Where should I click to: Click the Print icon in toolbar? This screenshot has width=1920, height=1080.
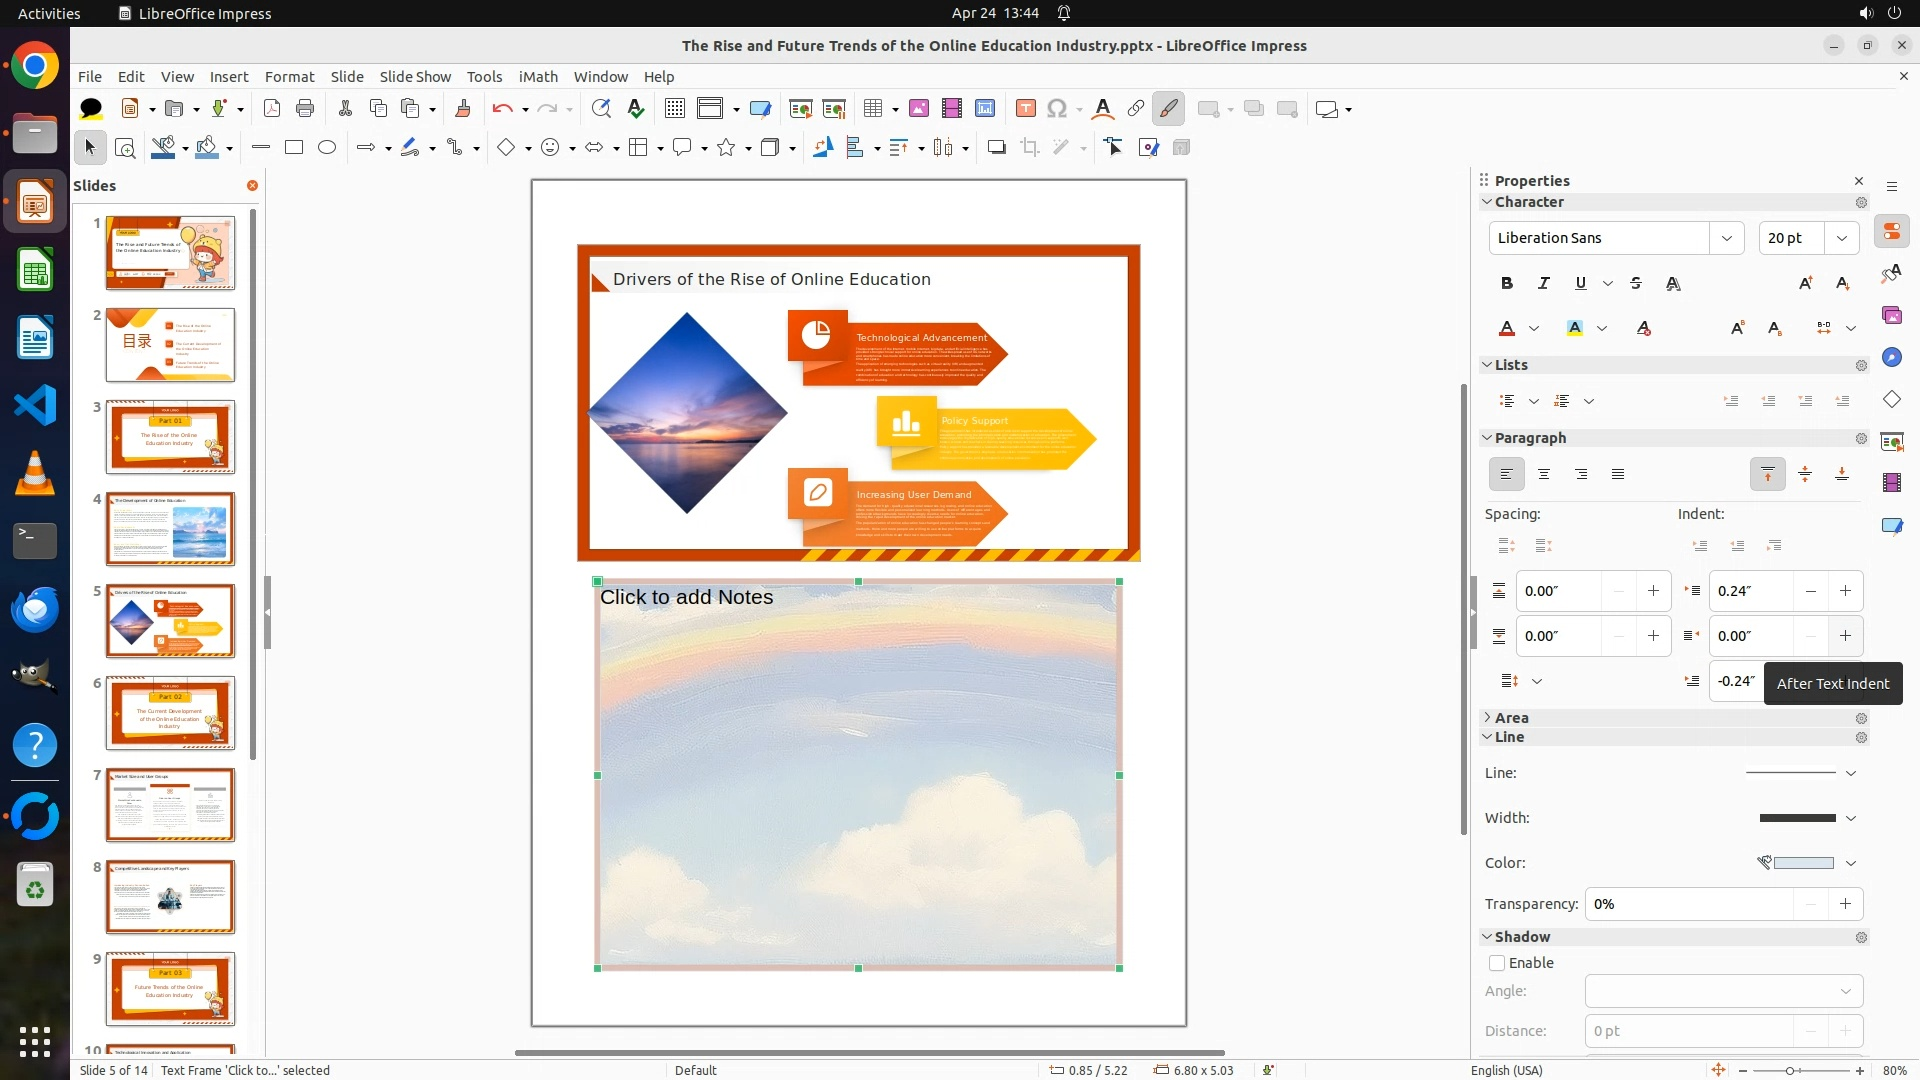tap(305, 109)
